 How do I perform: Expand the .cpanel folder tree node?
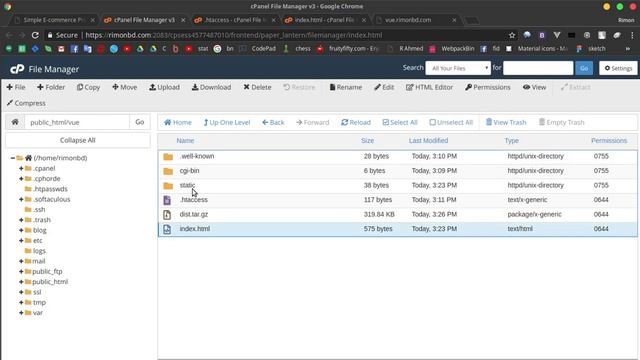(x=21, y=168)
